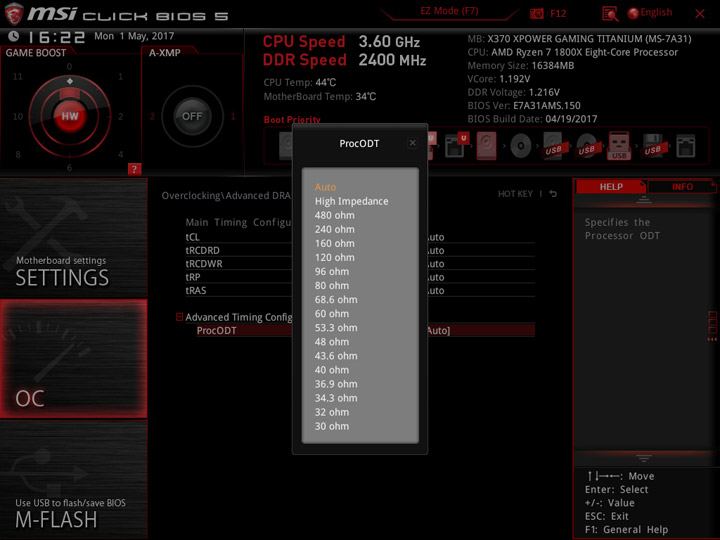Toggle the A-XMP OFF knob
The image size is (720, 540).
point(192,116)
